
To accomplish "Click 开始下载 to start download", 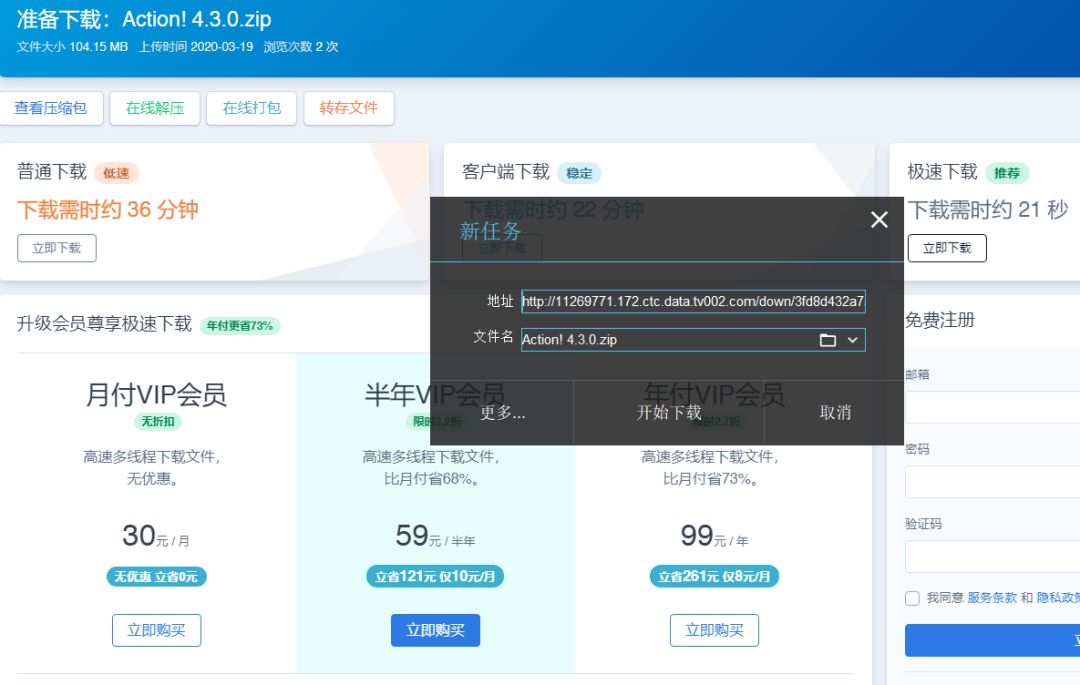I will 669,412.
